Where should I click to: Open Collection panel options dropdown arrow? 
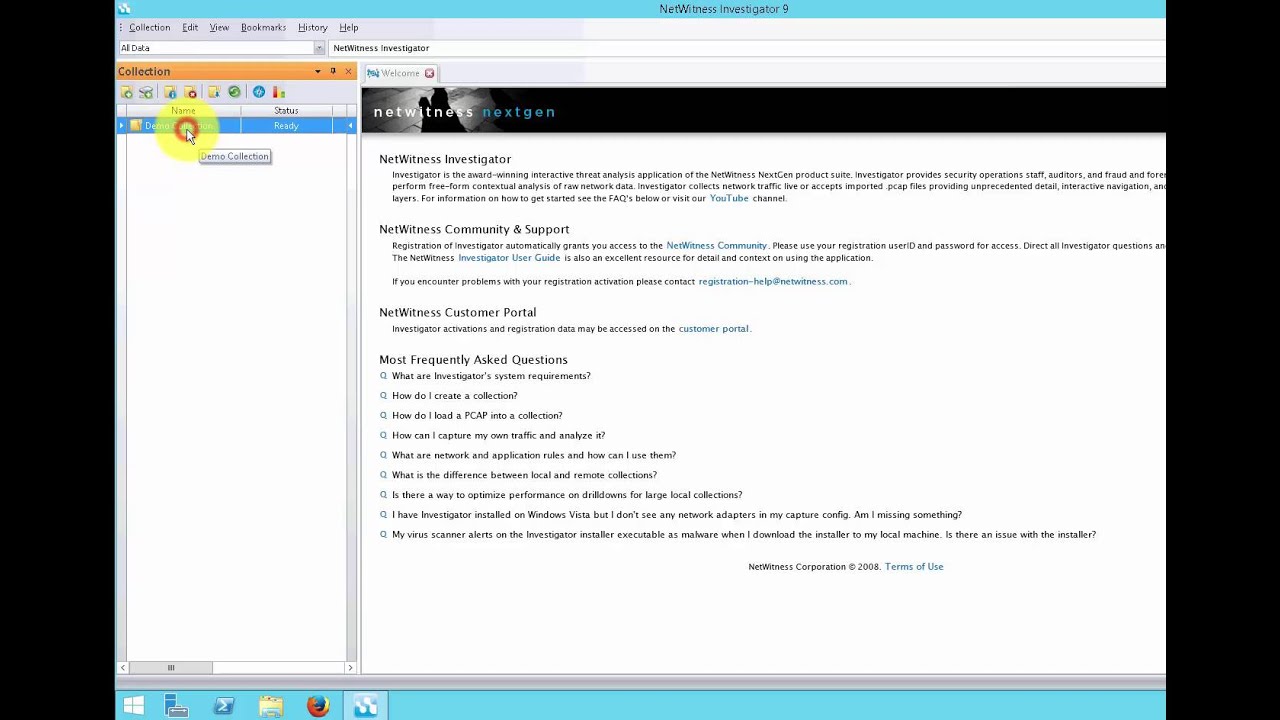[318, 71]
